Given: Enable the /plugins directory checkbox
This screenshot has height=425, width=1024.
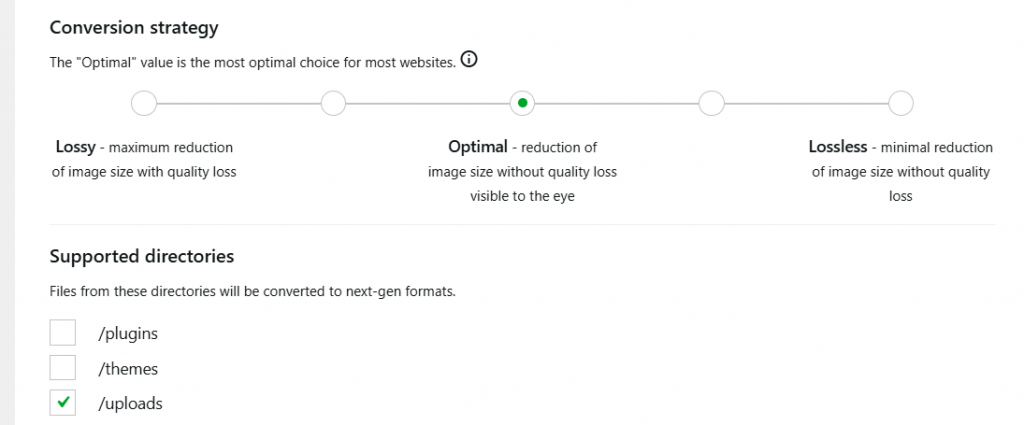Looking at the screenshot, I should tap(63, 333).
